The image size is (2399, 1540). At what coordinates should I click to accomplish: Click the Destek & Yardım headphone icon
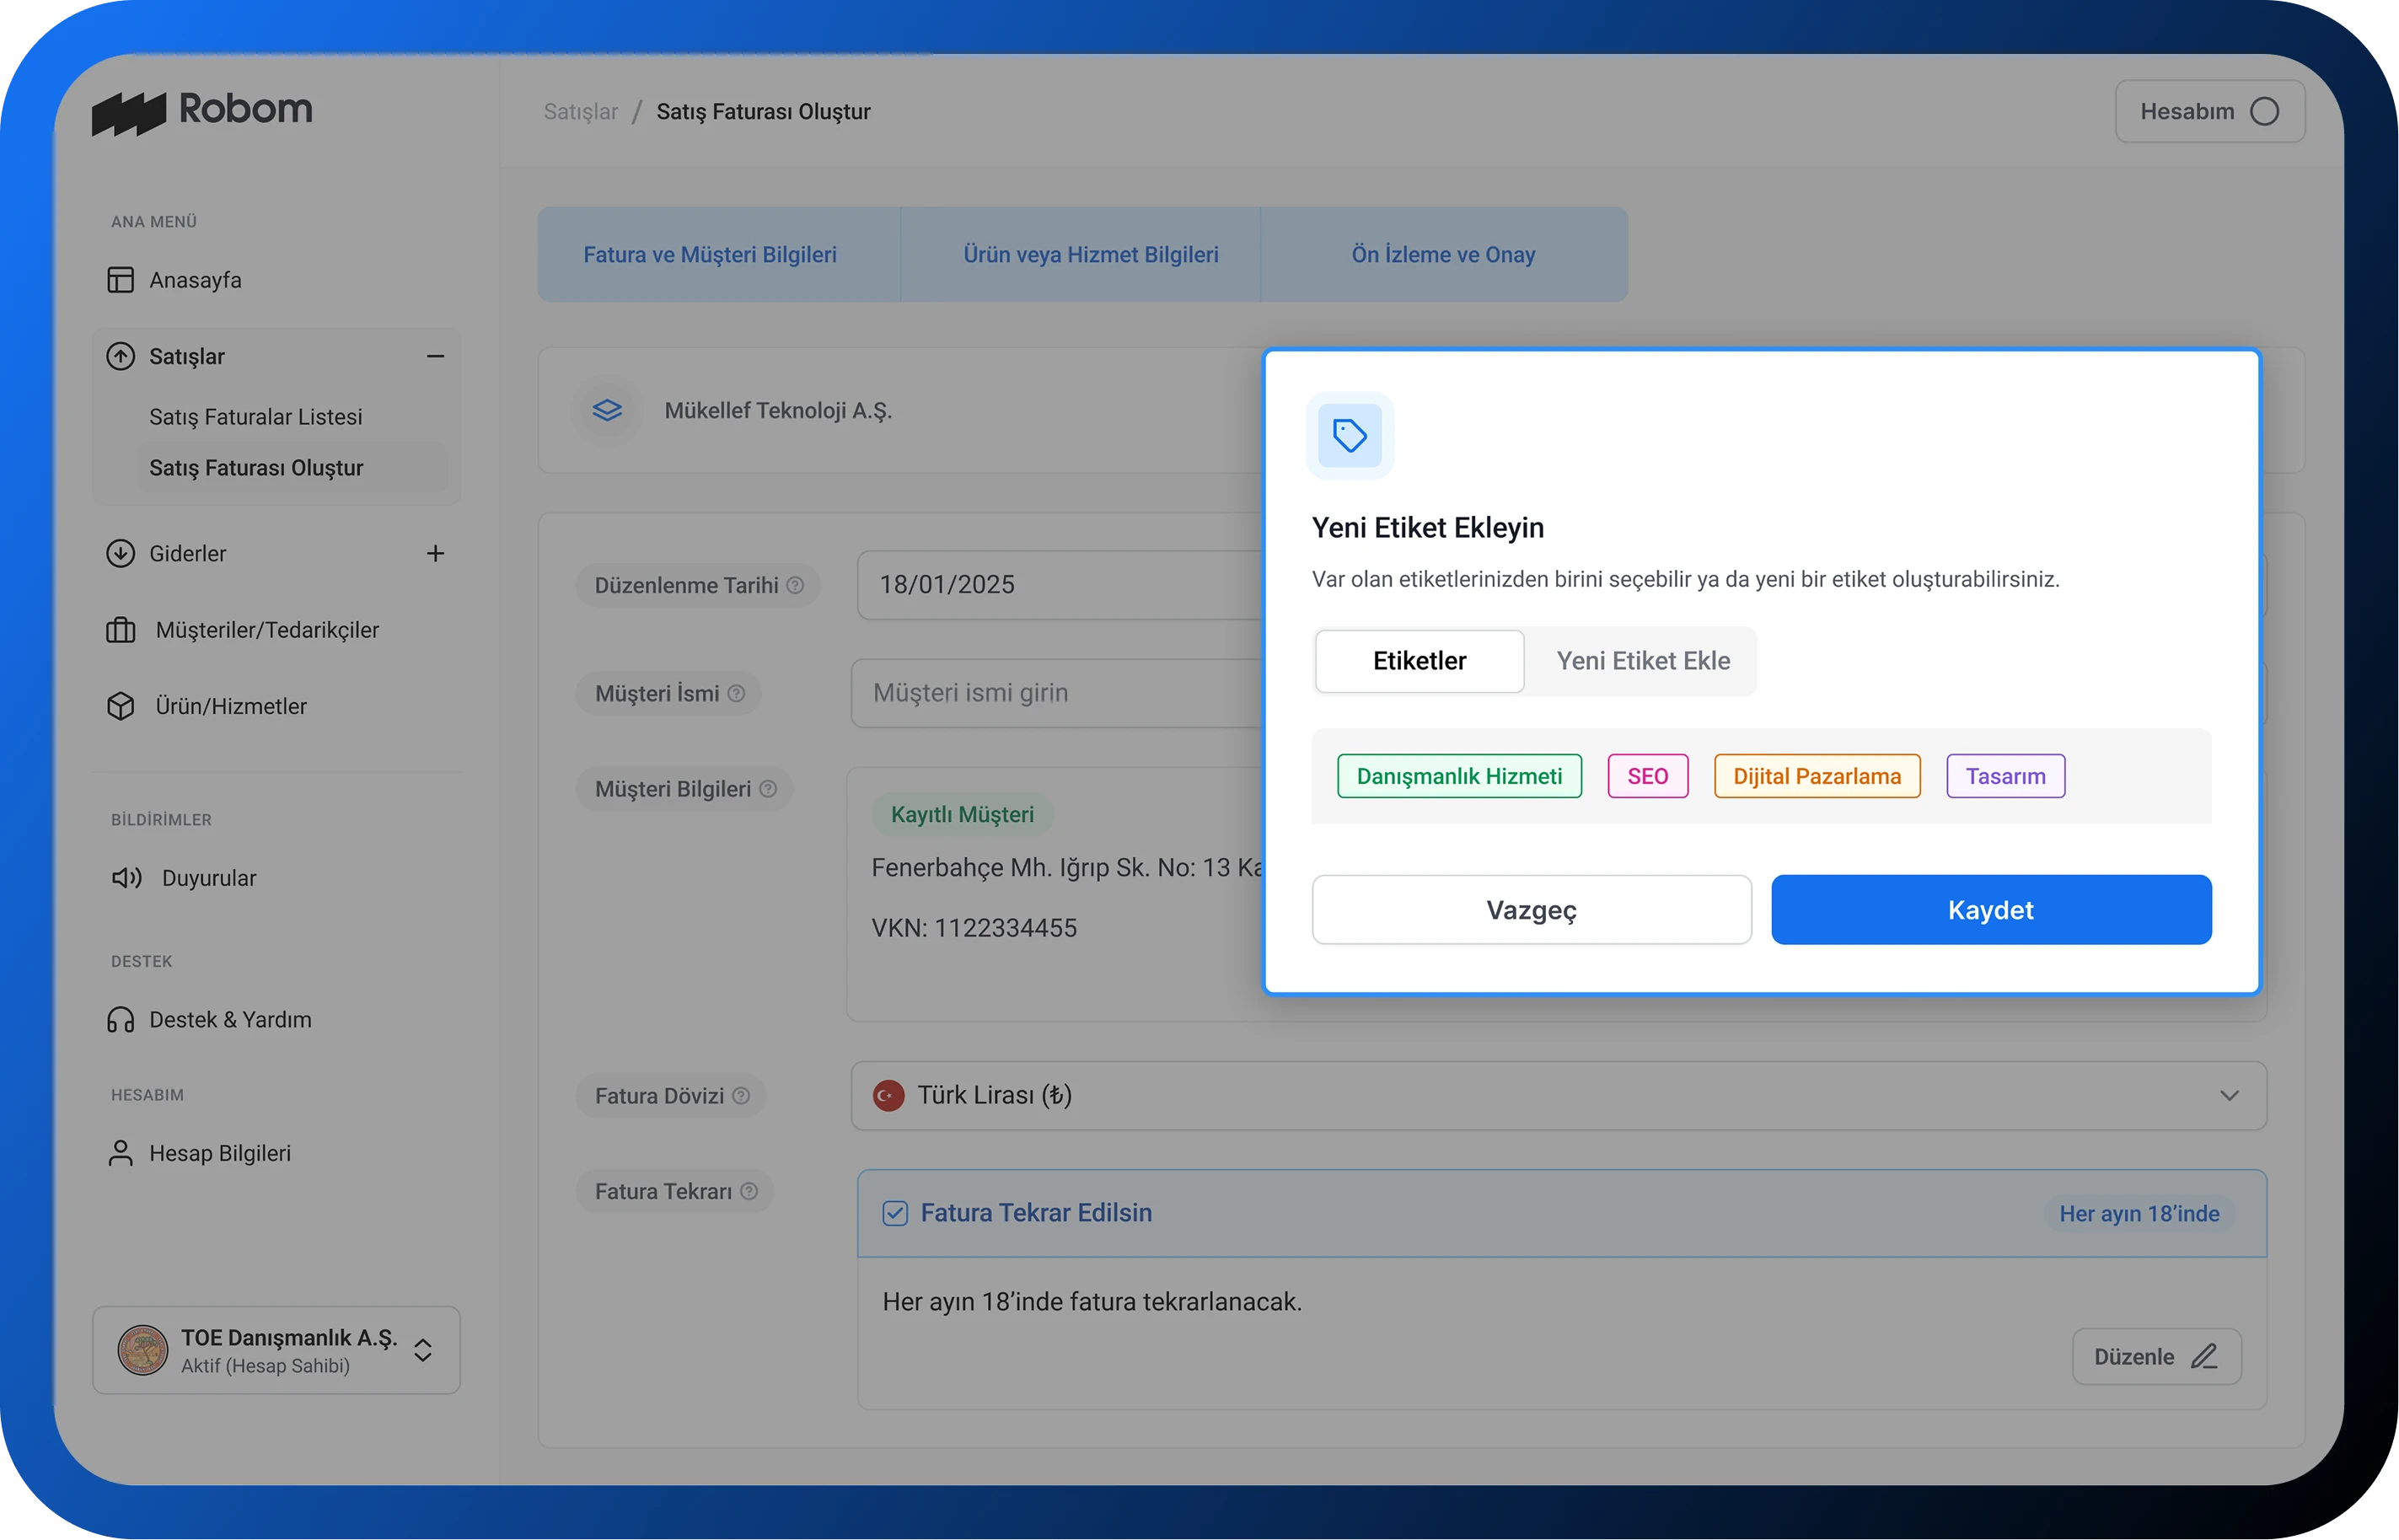[120, 1020]
